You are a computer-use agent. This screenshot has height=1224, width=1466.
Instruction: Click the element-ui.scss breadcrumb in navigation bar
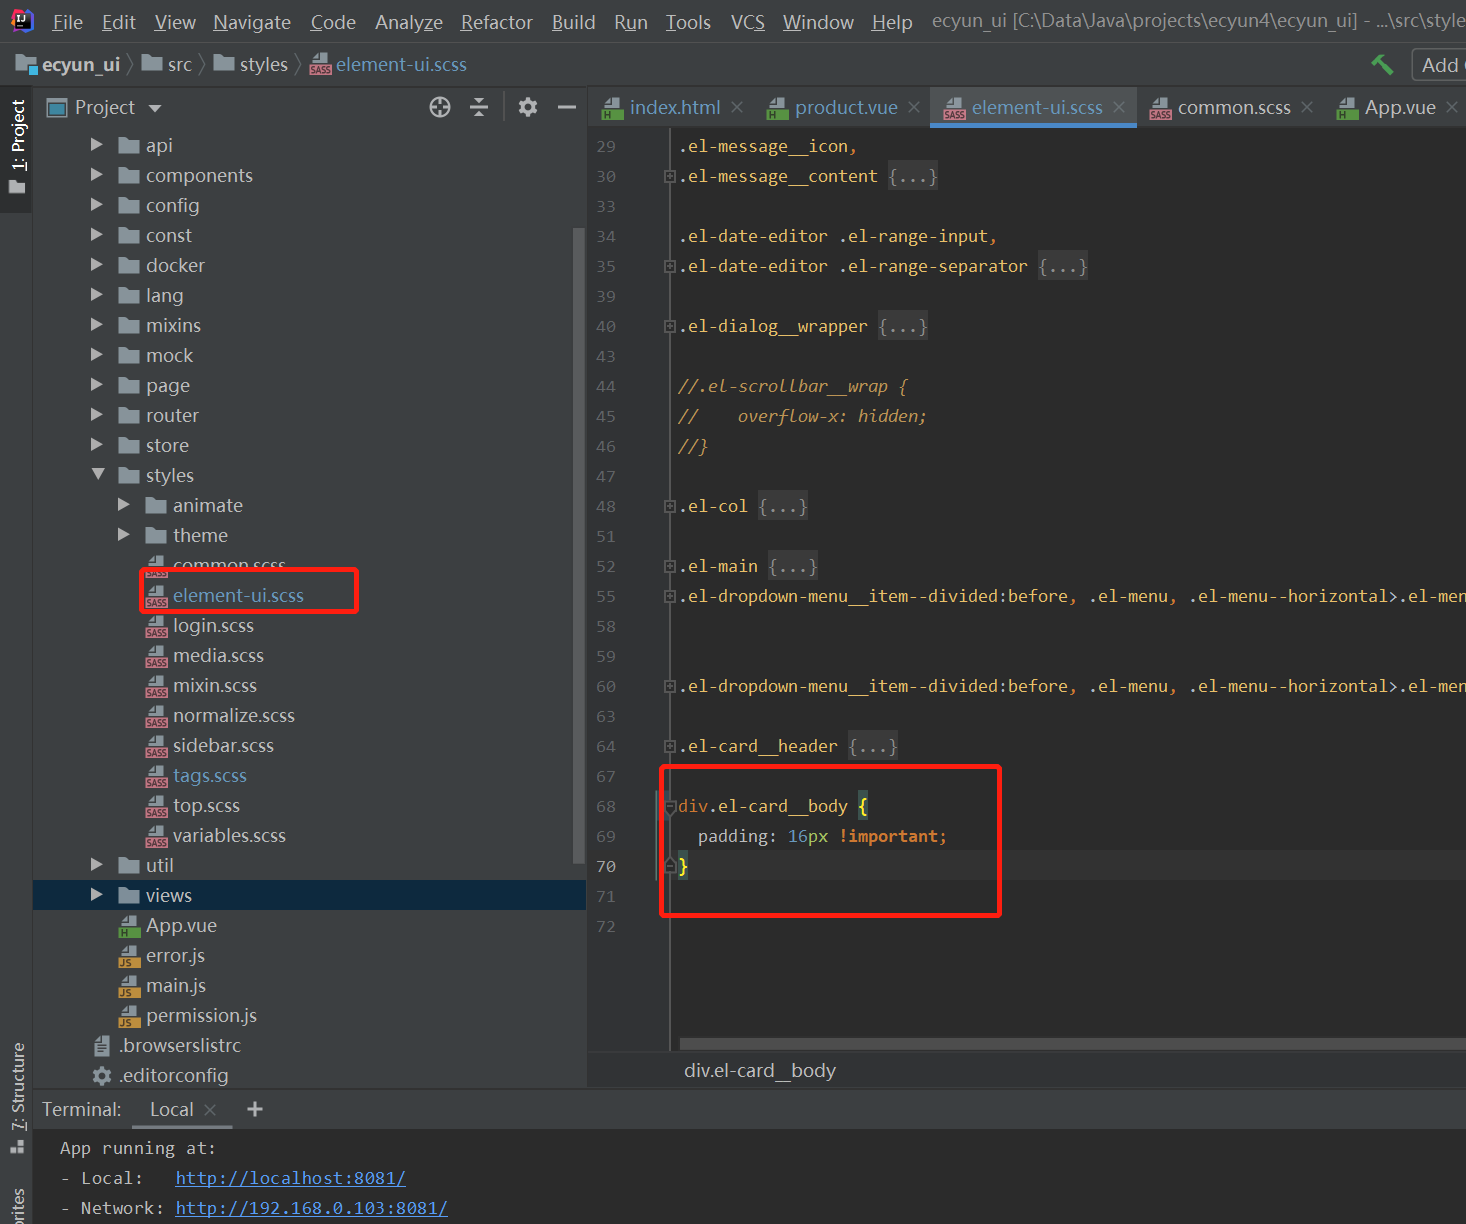pos(388,64)
